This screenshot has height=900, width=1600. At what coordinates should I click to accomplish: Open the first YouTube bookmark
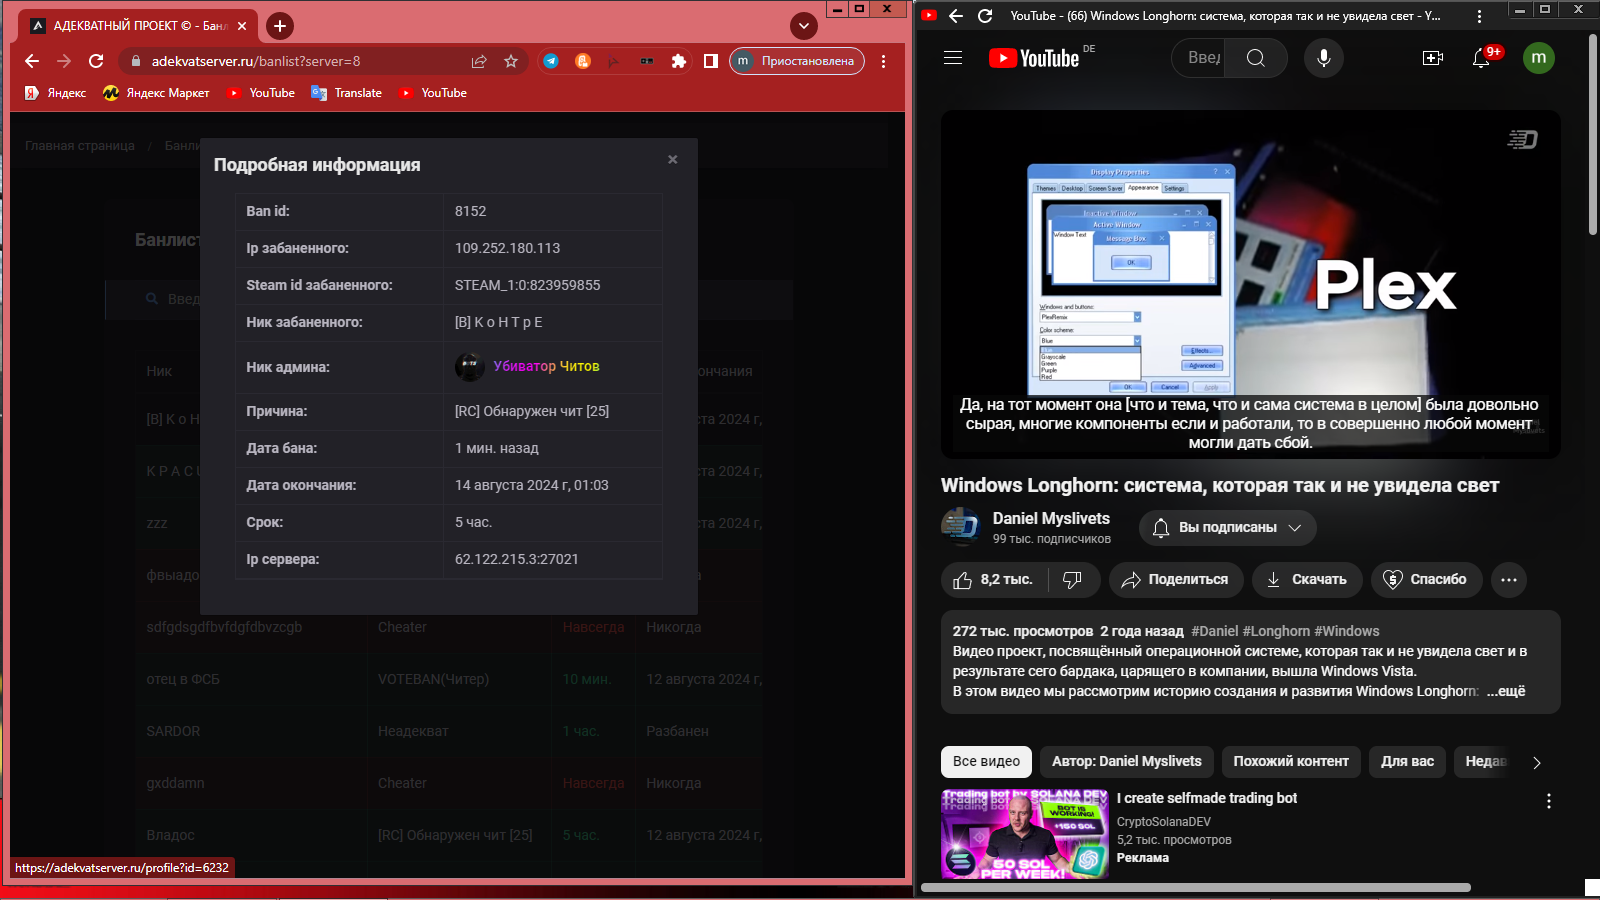coord(261,93)
